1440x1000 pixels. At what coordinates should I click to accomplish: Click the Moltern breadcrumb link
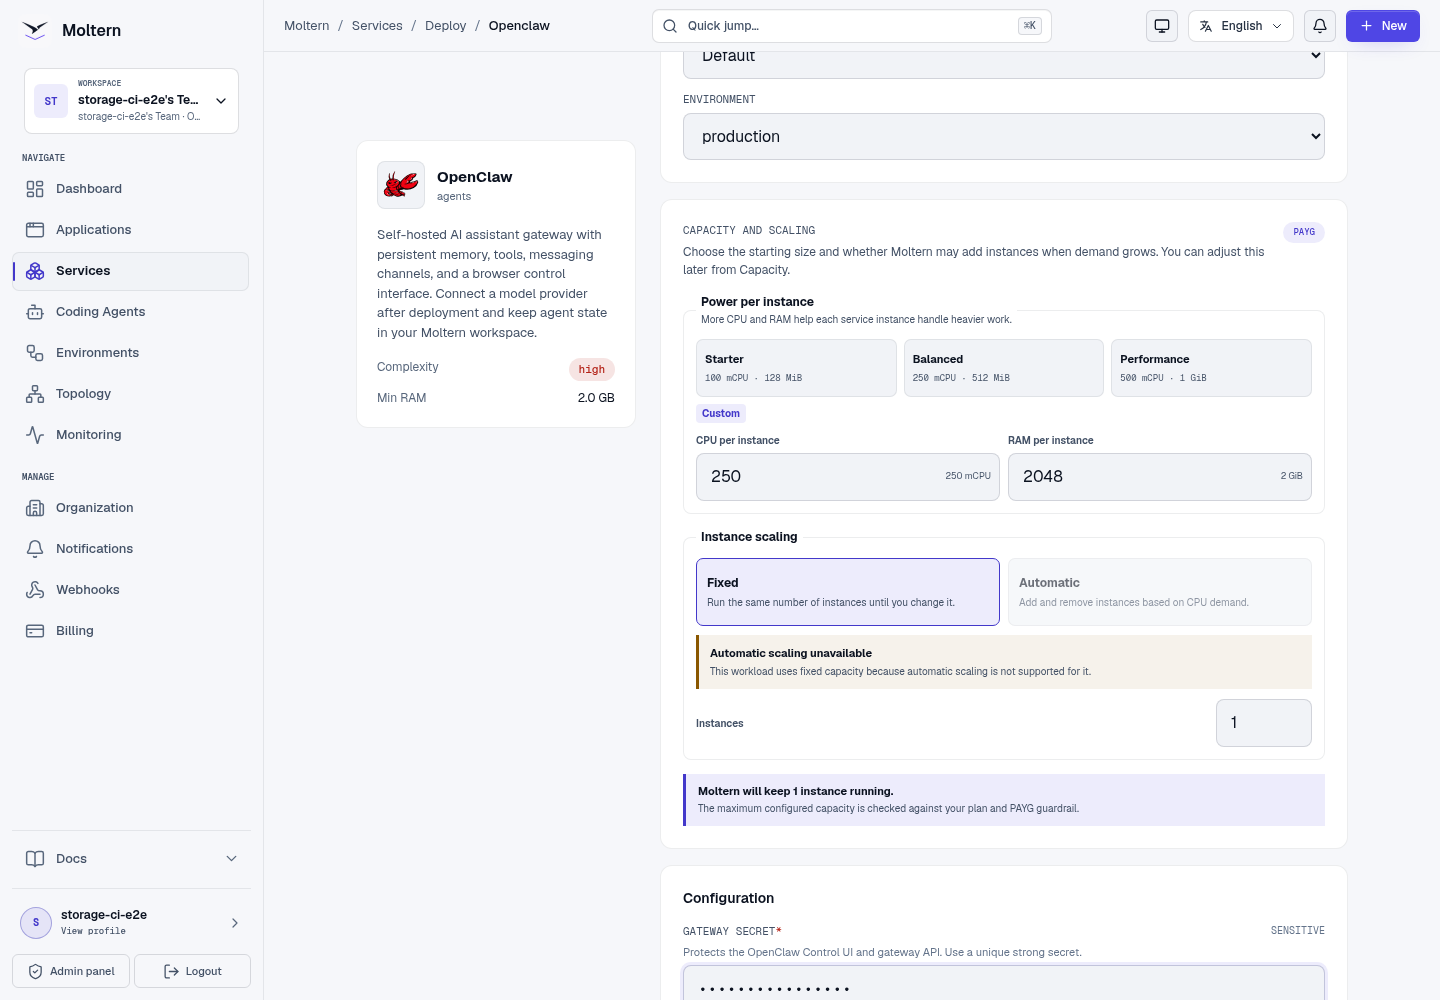click(x=307, y=26)
